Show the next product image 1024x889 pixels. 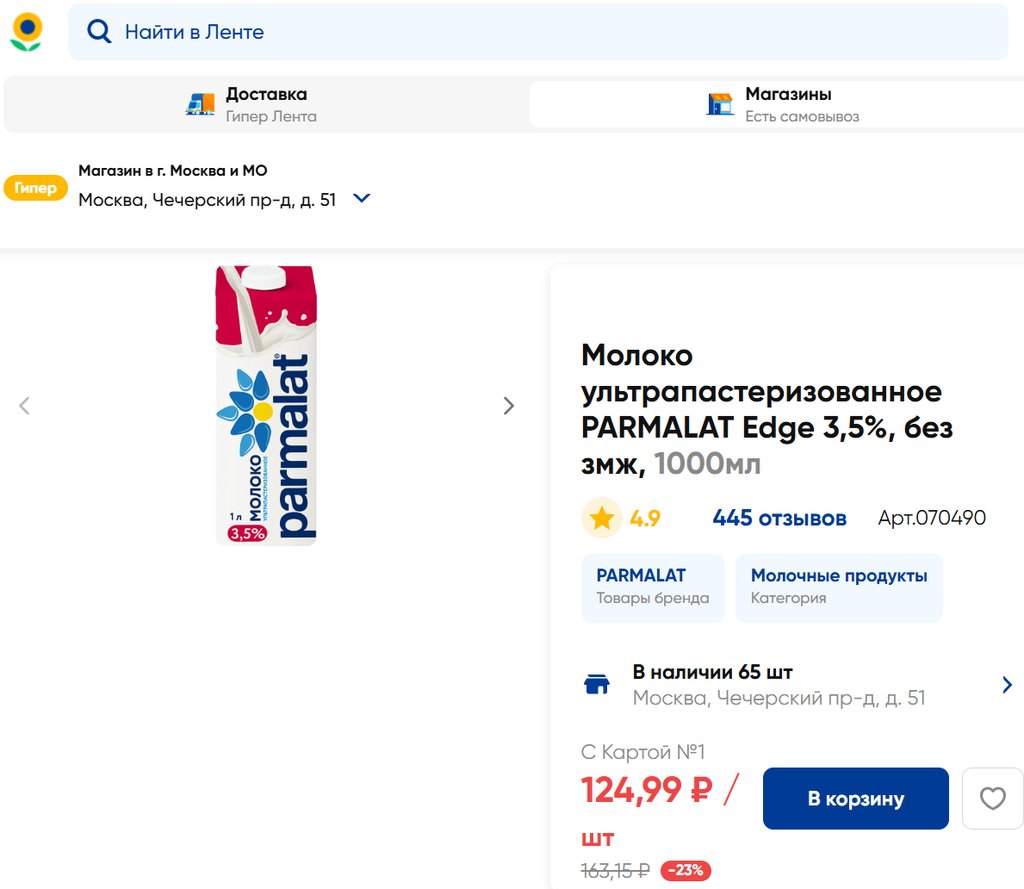pos(509,406)
